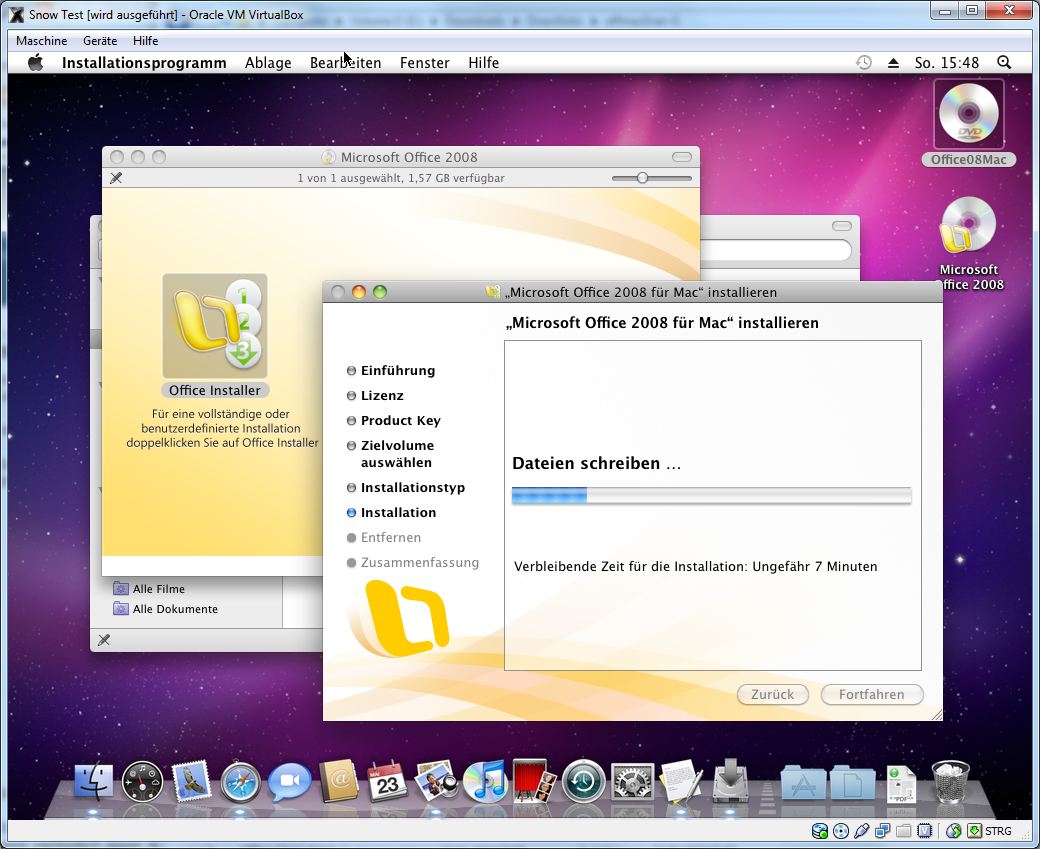Viewport: 1040px width, 849px height.
Task: Open System Preferences gear in dock
Action: pos(632,781)
